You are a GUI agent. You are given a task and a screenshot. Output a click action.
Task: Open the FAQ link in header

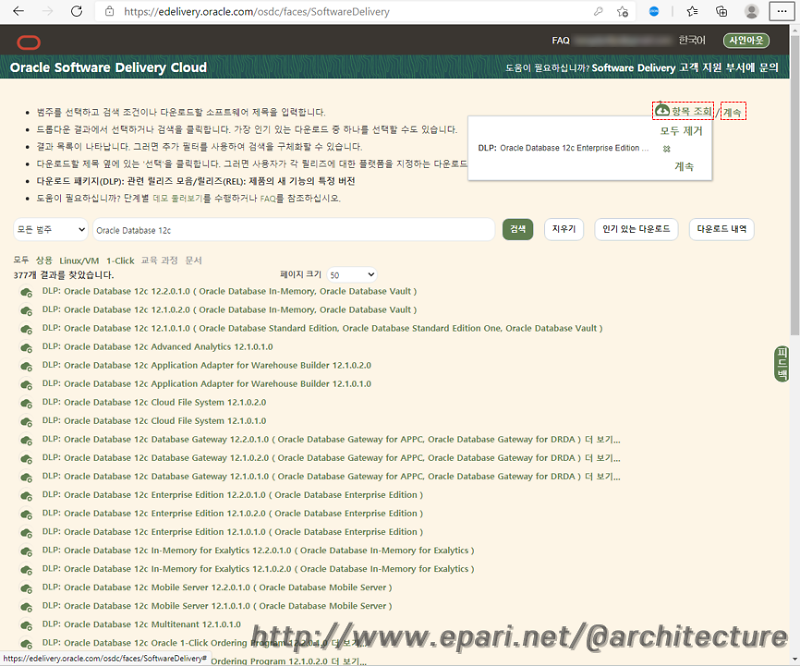tap(561, 41)
